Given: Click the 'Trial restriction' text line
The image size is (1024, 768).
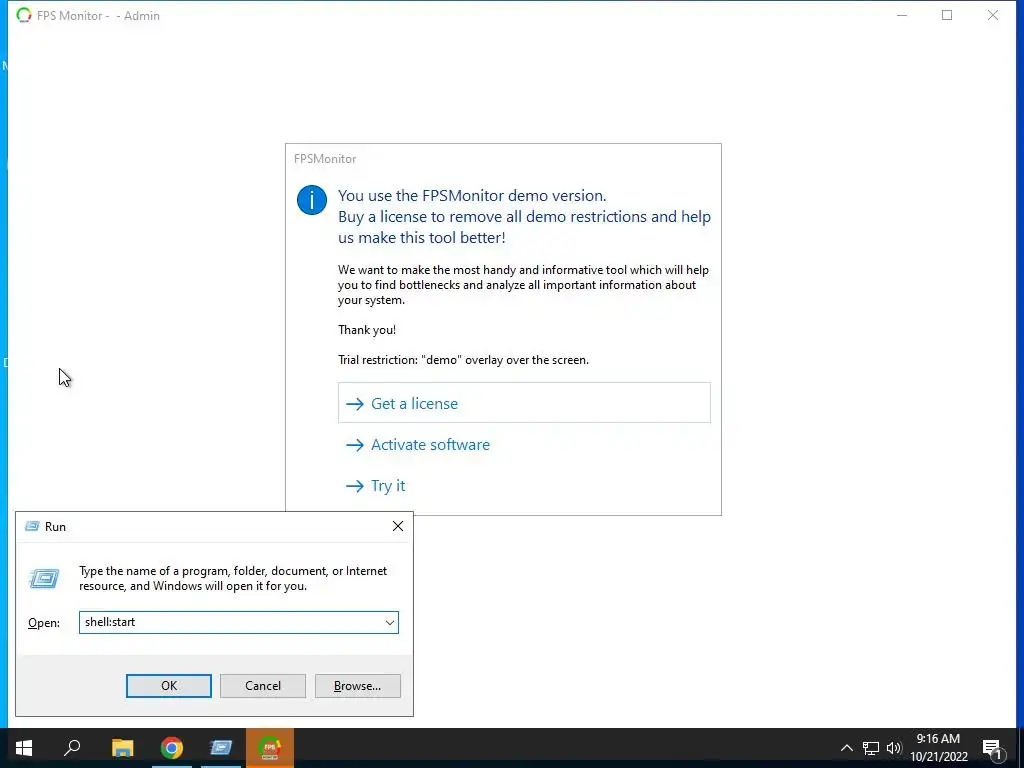Looking at the screenshot, I should tap(463, 360).
